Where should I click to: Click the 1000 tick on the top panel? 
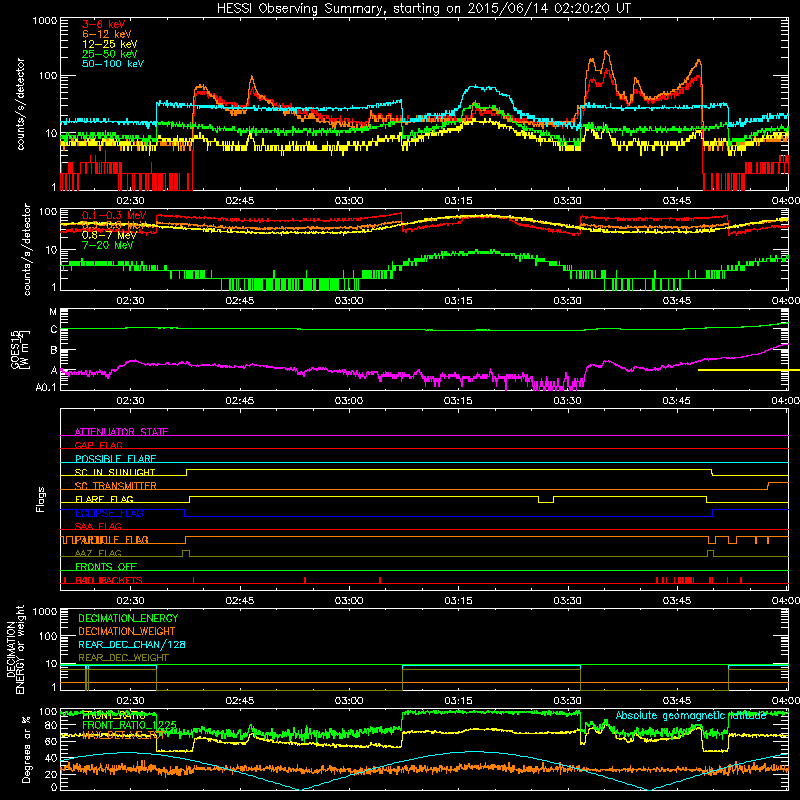click(45, 21)
